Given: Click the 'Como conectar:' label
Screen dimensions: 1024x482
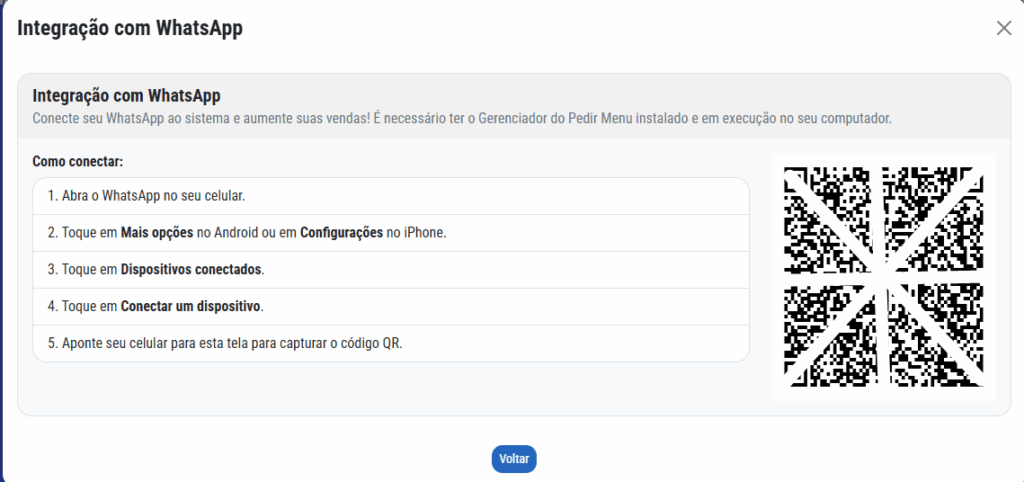Looking at the screenshot, I should [78, 160].
